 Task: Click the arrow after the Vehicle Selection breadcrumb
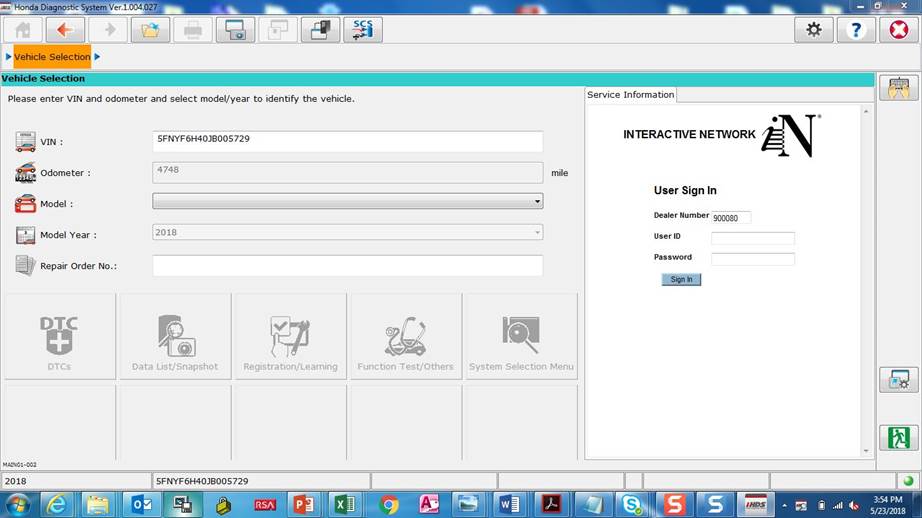click(x=98, y=57)
